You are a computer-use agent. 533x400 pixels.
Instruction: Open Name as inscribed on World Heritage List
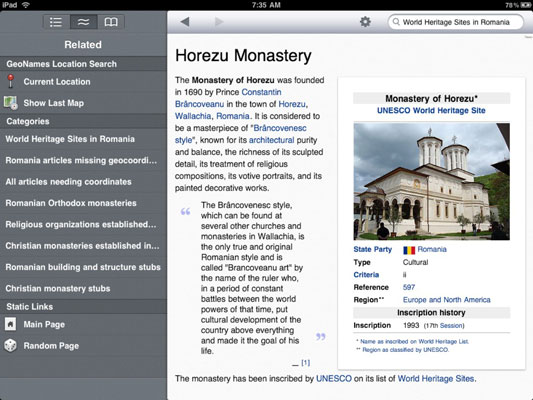point(414,342)
